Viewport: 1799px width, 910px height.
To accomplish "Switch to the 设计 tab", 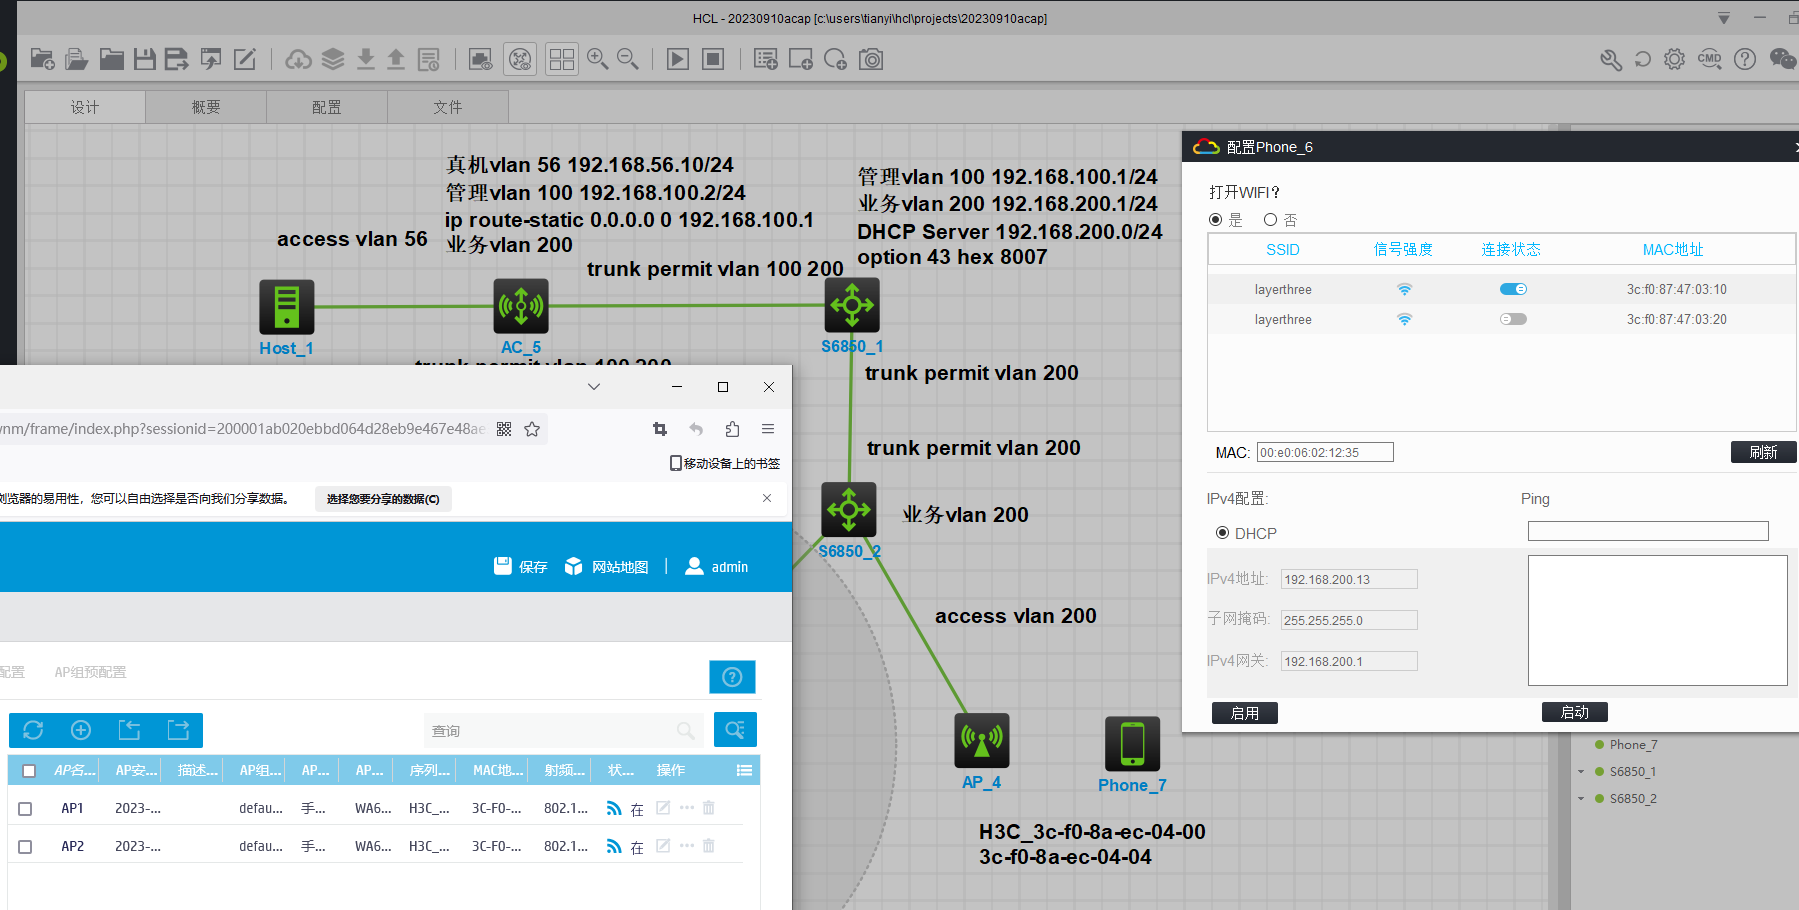I will pyautogui.click(x=85, y=107).
